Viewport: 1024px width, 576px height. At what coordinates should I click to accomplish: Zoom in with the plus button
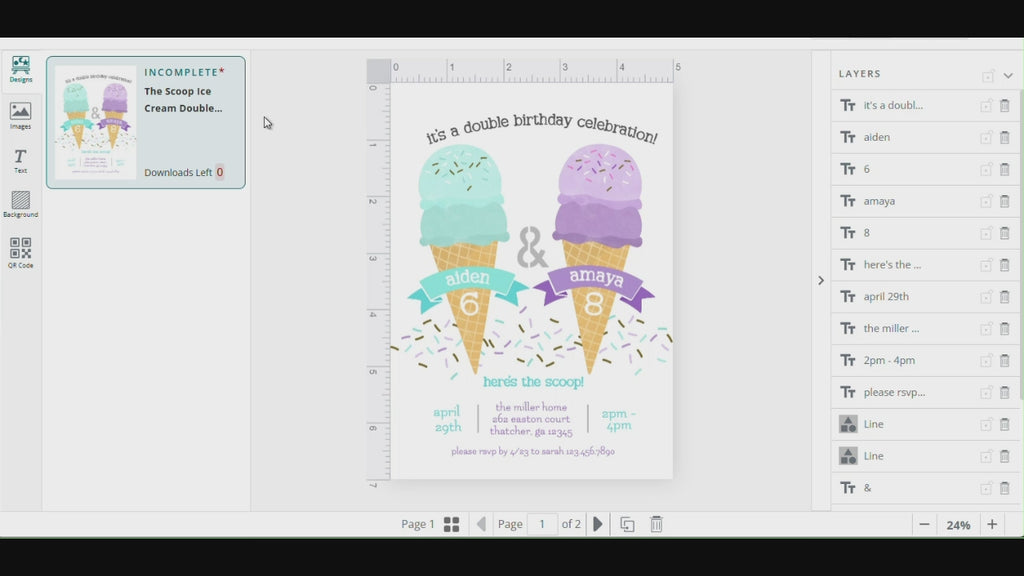992,525
